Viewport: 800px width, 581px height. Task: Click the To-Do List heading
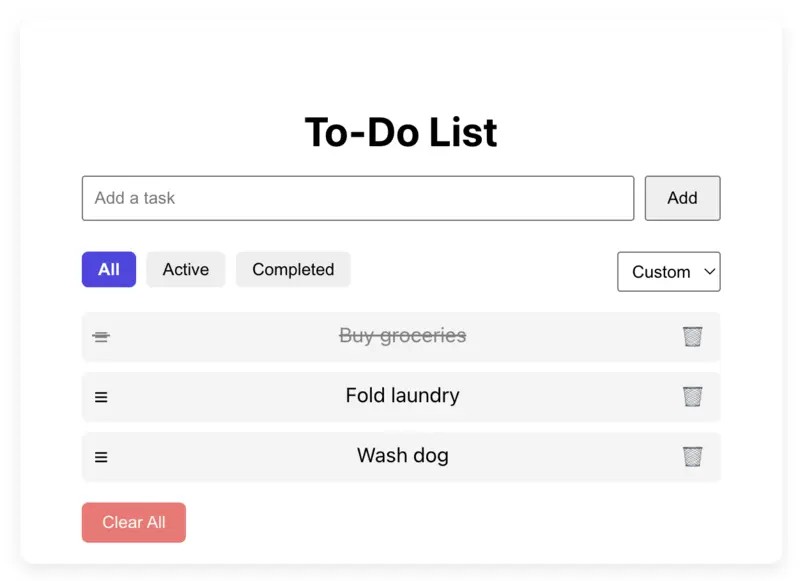400,132
